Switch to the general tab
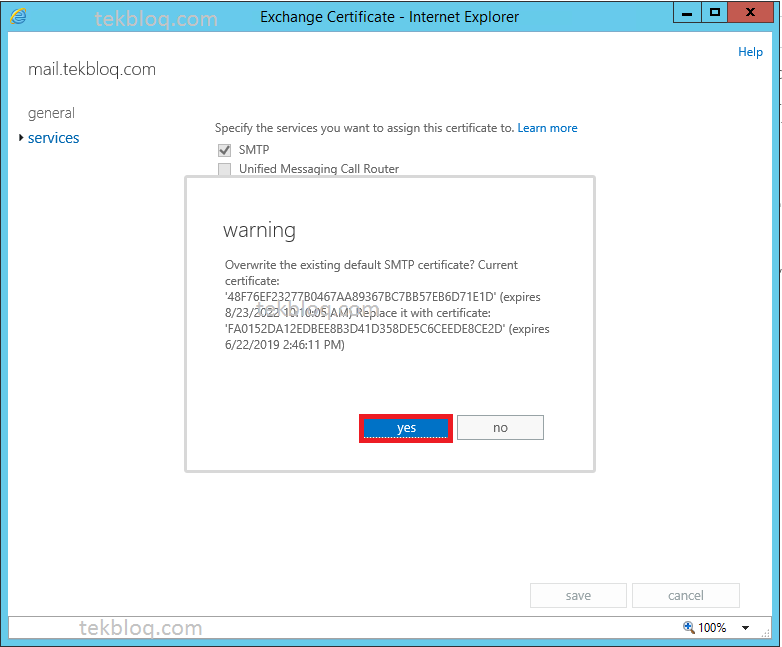 pos(51,113)
